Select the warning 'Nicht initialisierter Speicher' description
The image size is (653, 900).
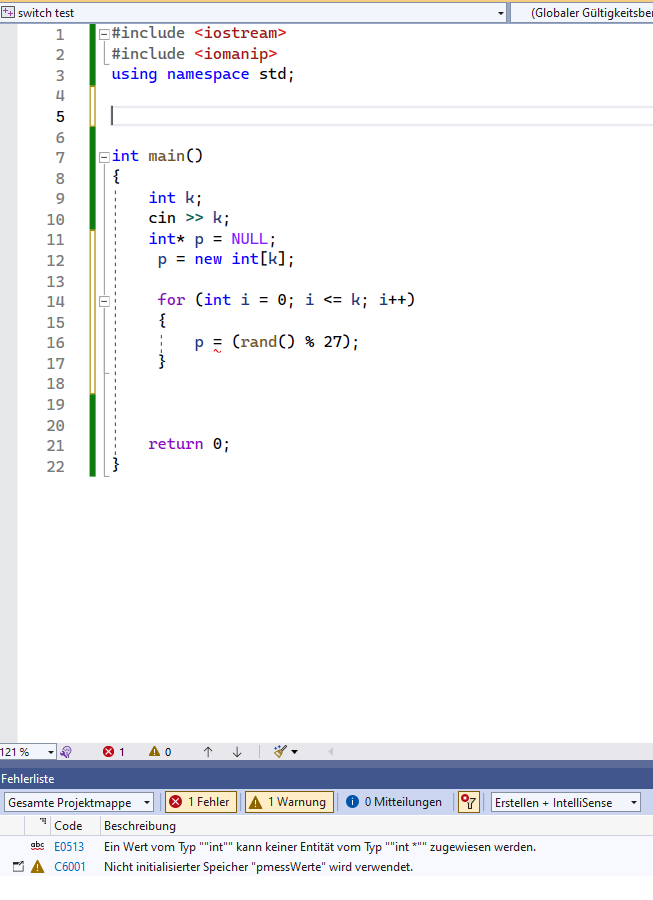pos(258,867)
